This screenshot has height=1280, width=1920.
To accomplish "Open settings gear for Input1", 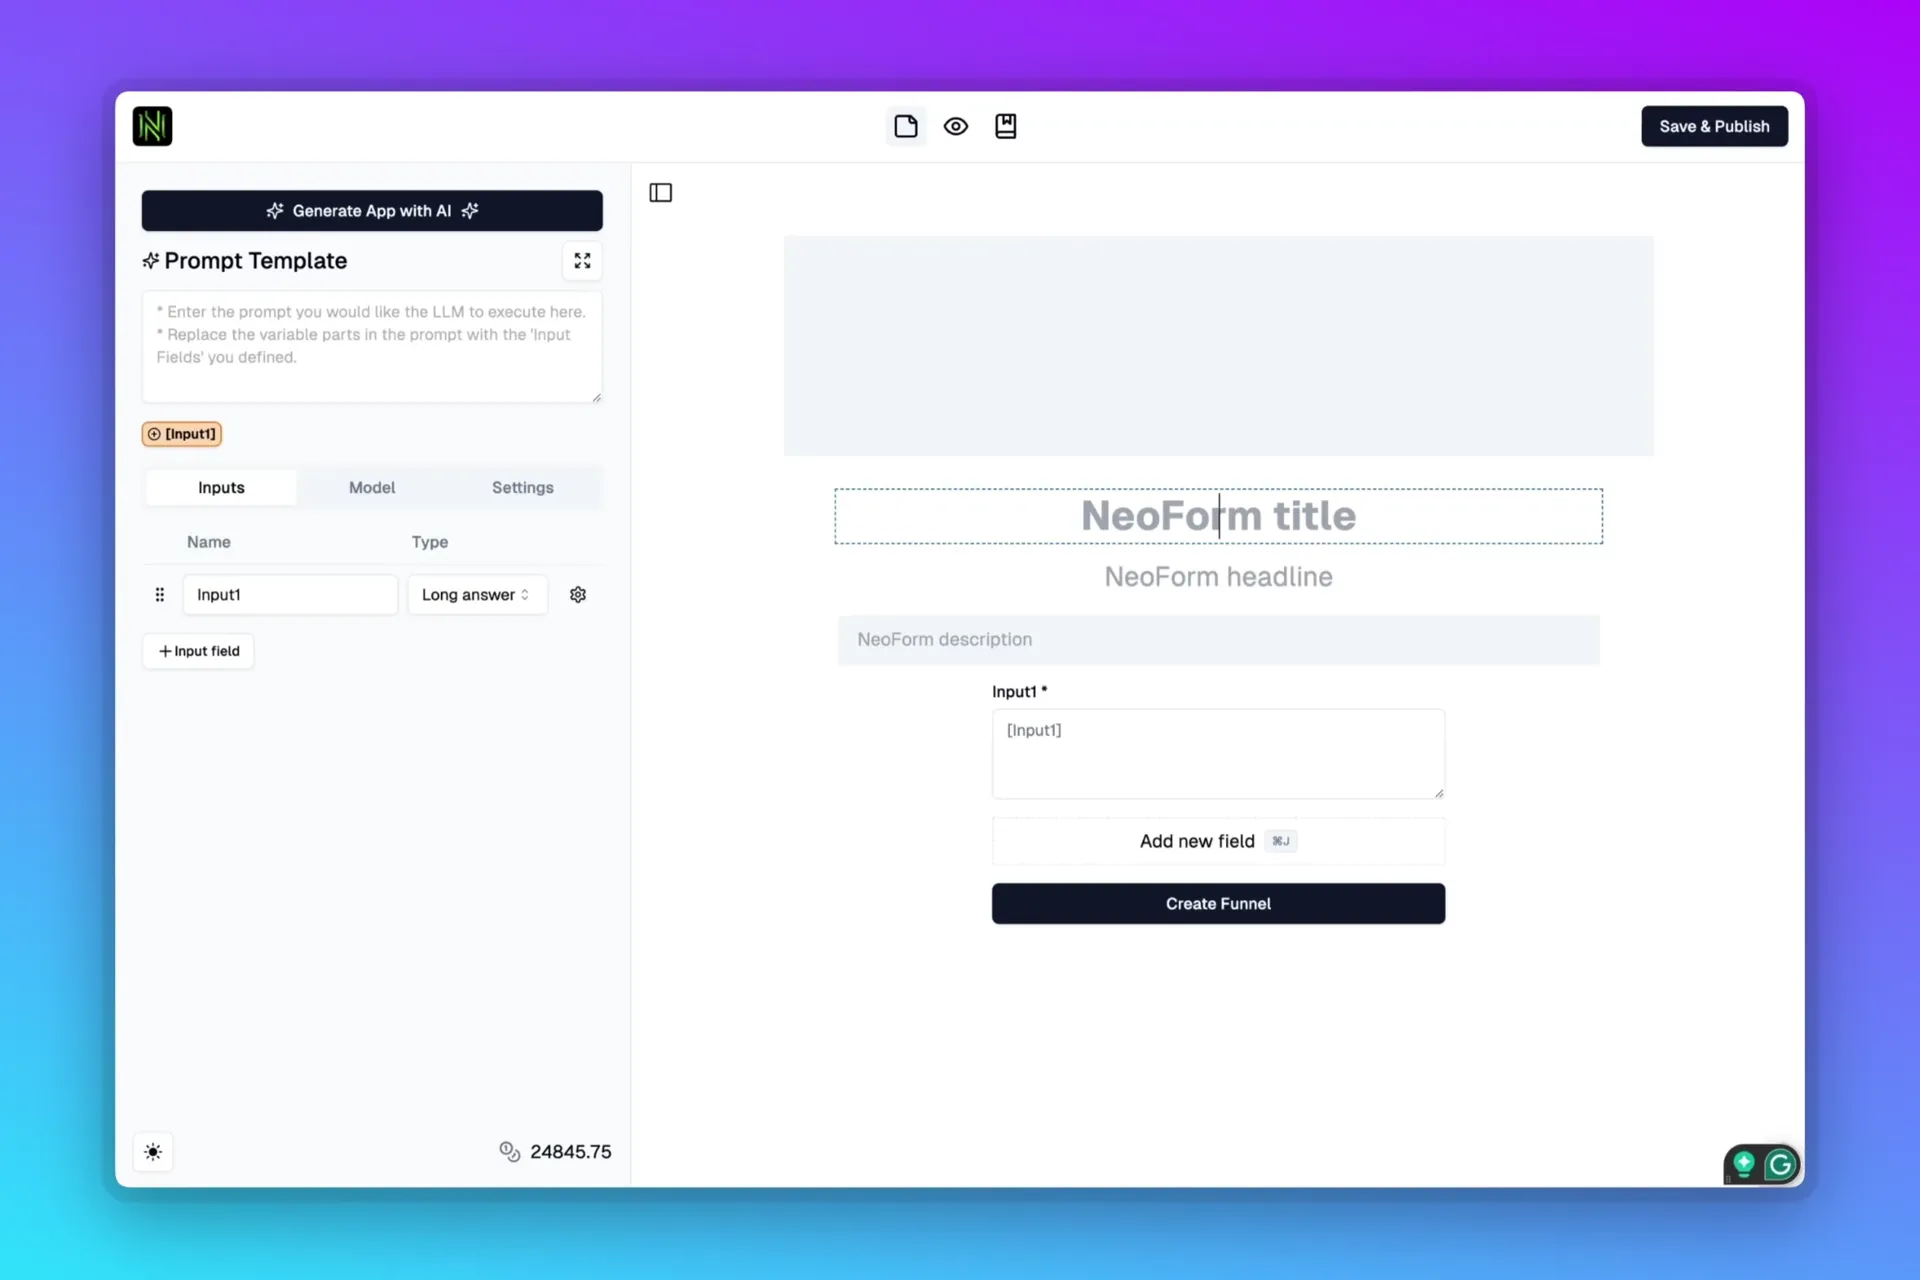I will tap(577, 594).
